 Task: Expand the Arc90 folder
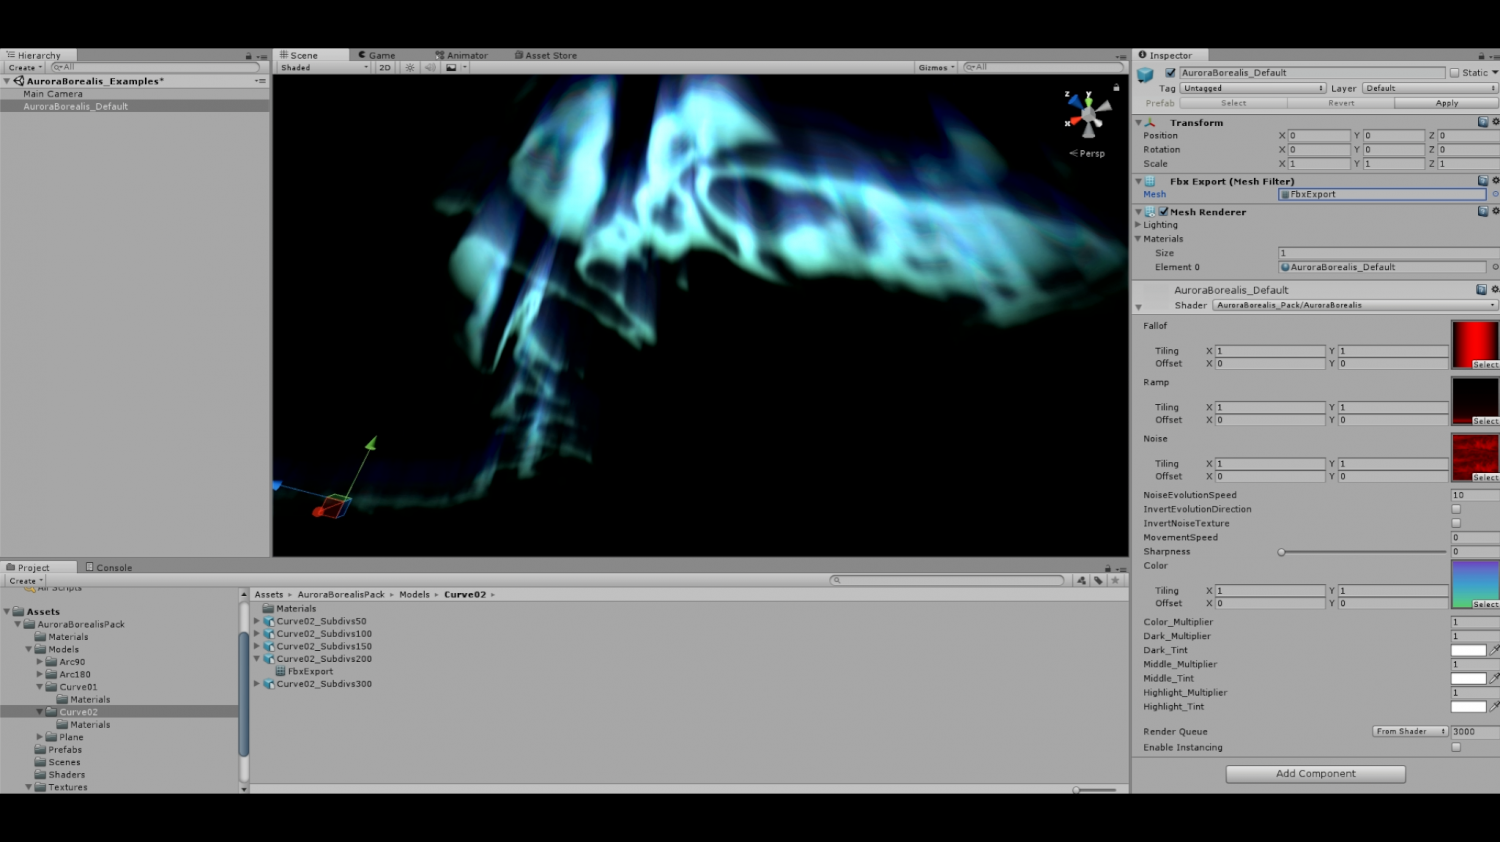pyautogui.click(x=40, y=662)
